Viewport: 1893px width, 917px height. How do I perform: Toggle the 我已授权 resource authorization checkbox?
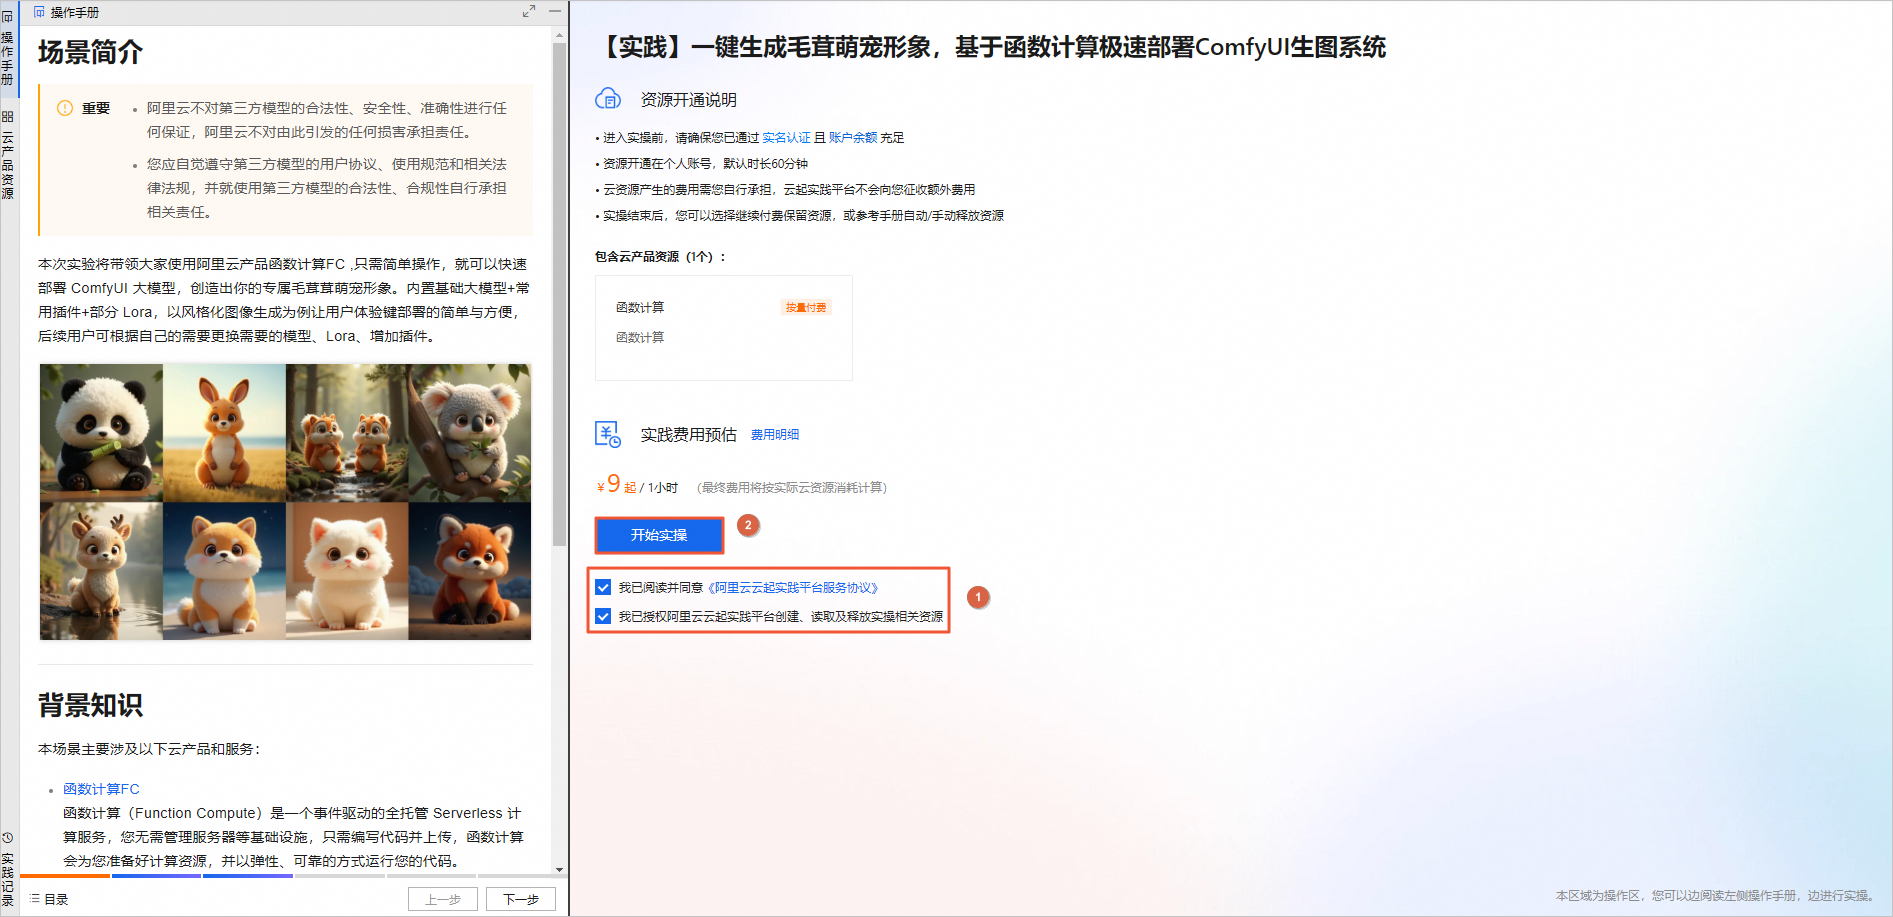pos(603,616)
